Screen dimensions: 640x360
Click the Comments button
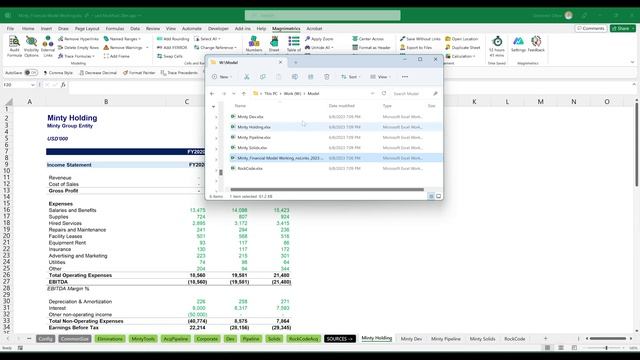tap(590, 28)
